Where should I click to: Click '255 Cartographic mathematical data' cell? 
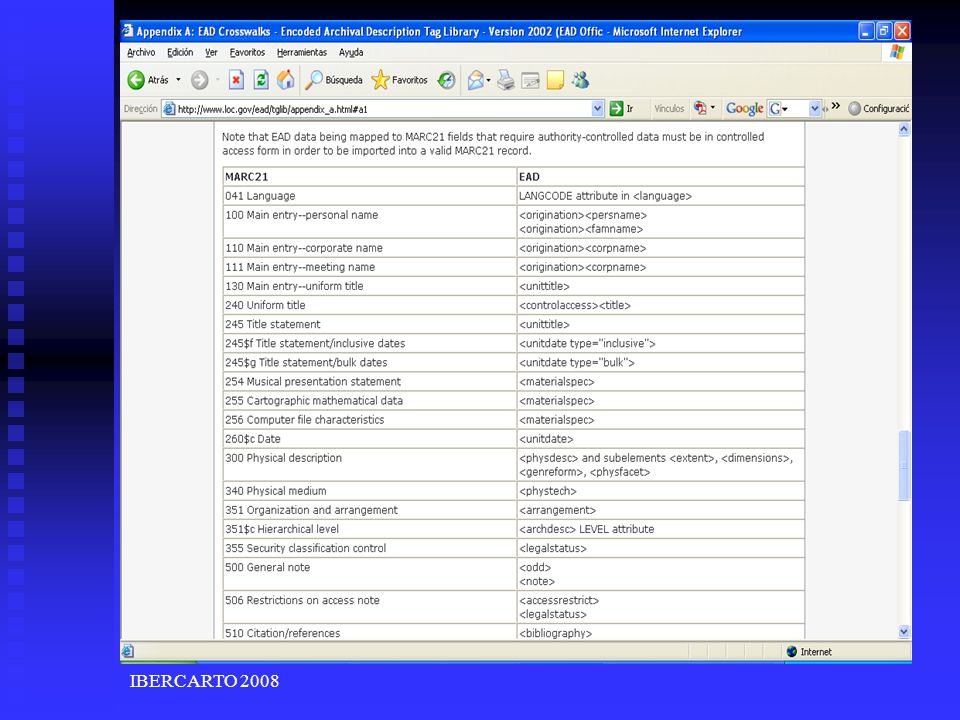tap(370, 400)
